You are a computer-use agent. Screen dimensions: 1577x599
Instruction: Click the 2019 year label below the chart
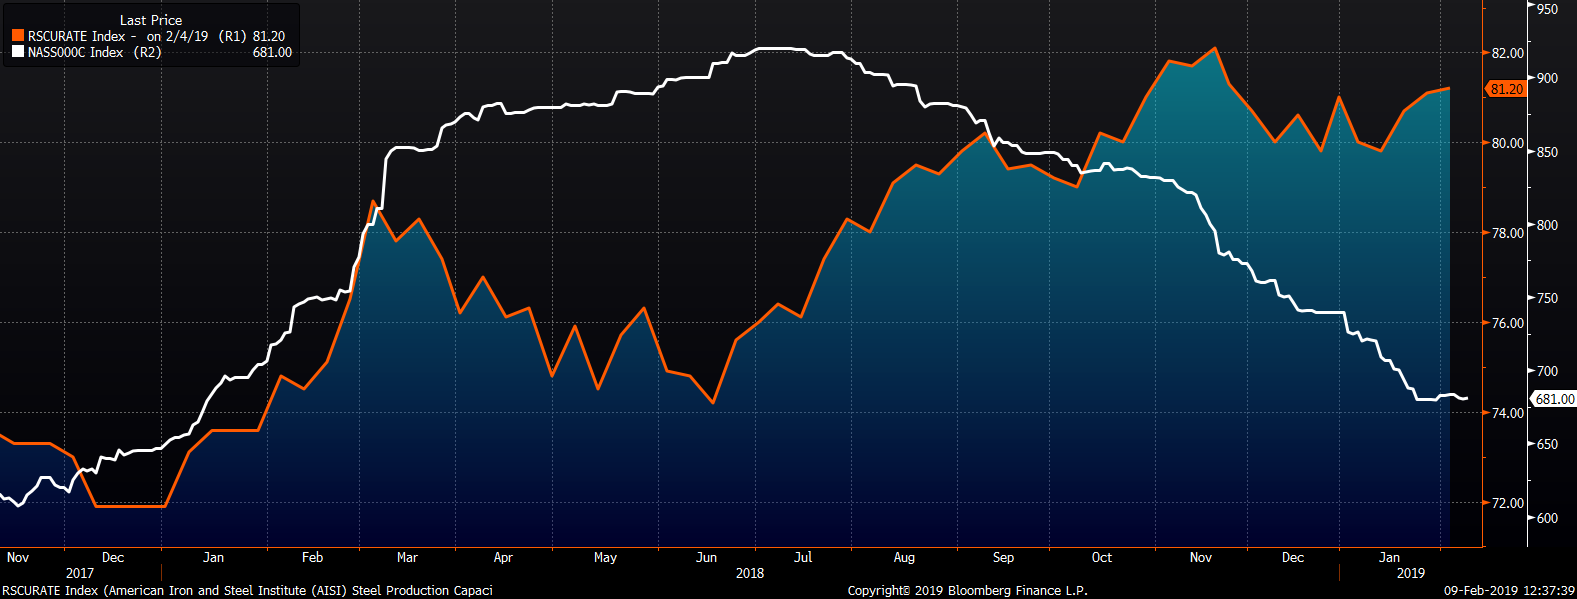[1410, 573]
